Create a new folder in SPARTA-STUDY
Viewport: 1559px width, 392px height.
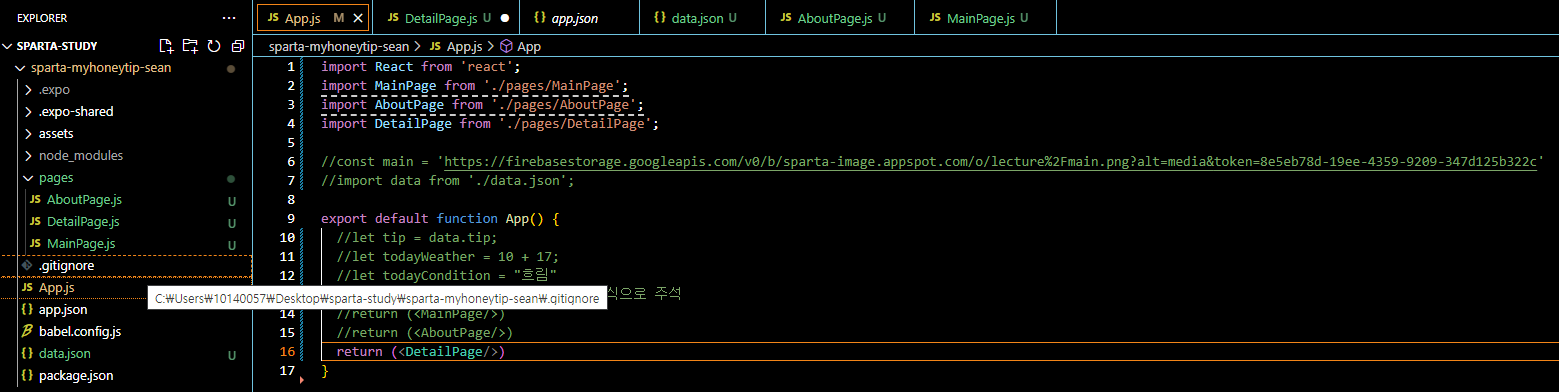[x=190, y=46]
